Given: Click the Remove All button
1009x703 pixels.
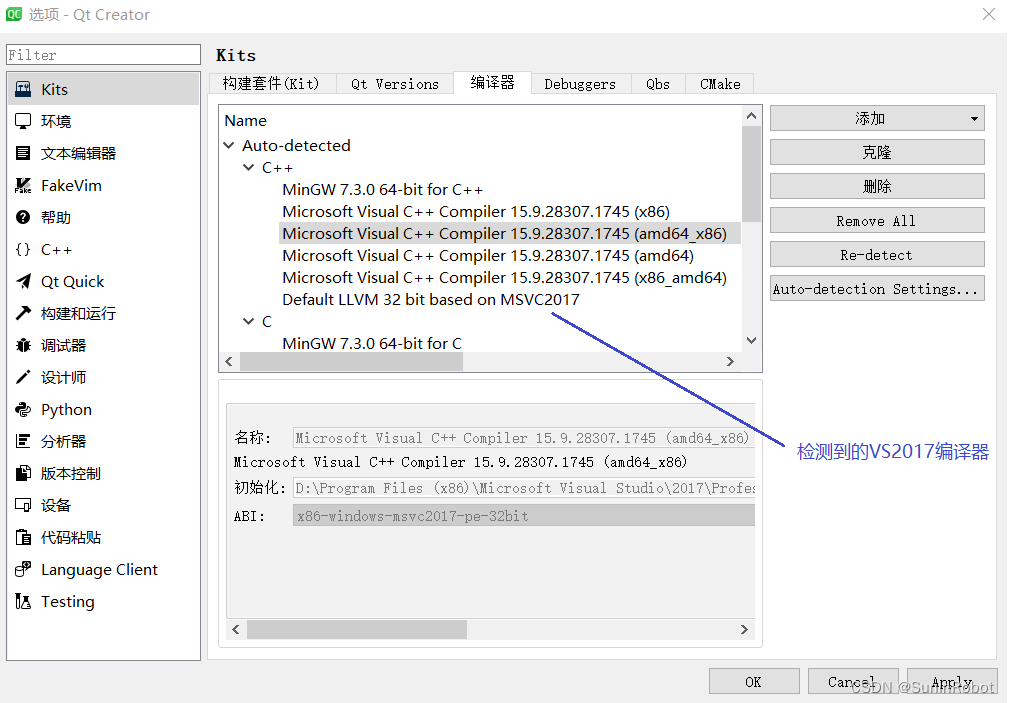Looking at the screenshot, I should click(877, 221).
